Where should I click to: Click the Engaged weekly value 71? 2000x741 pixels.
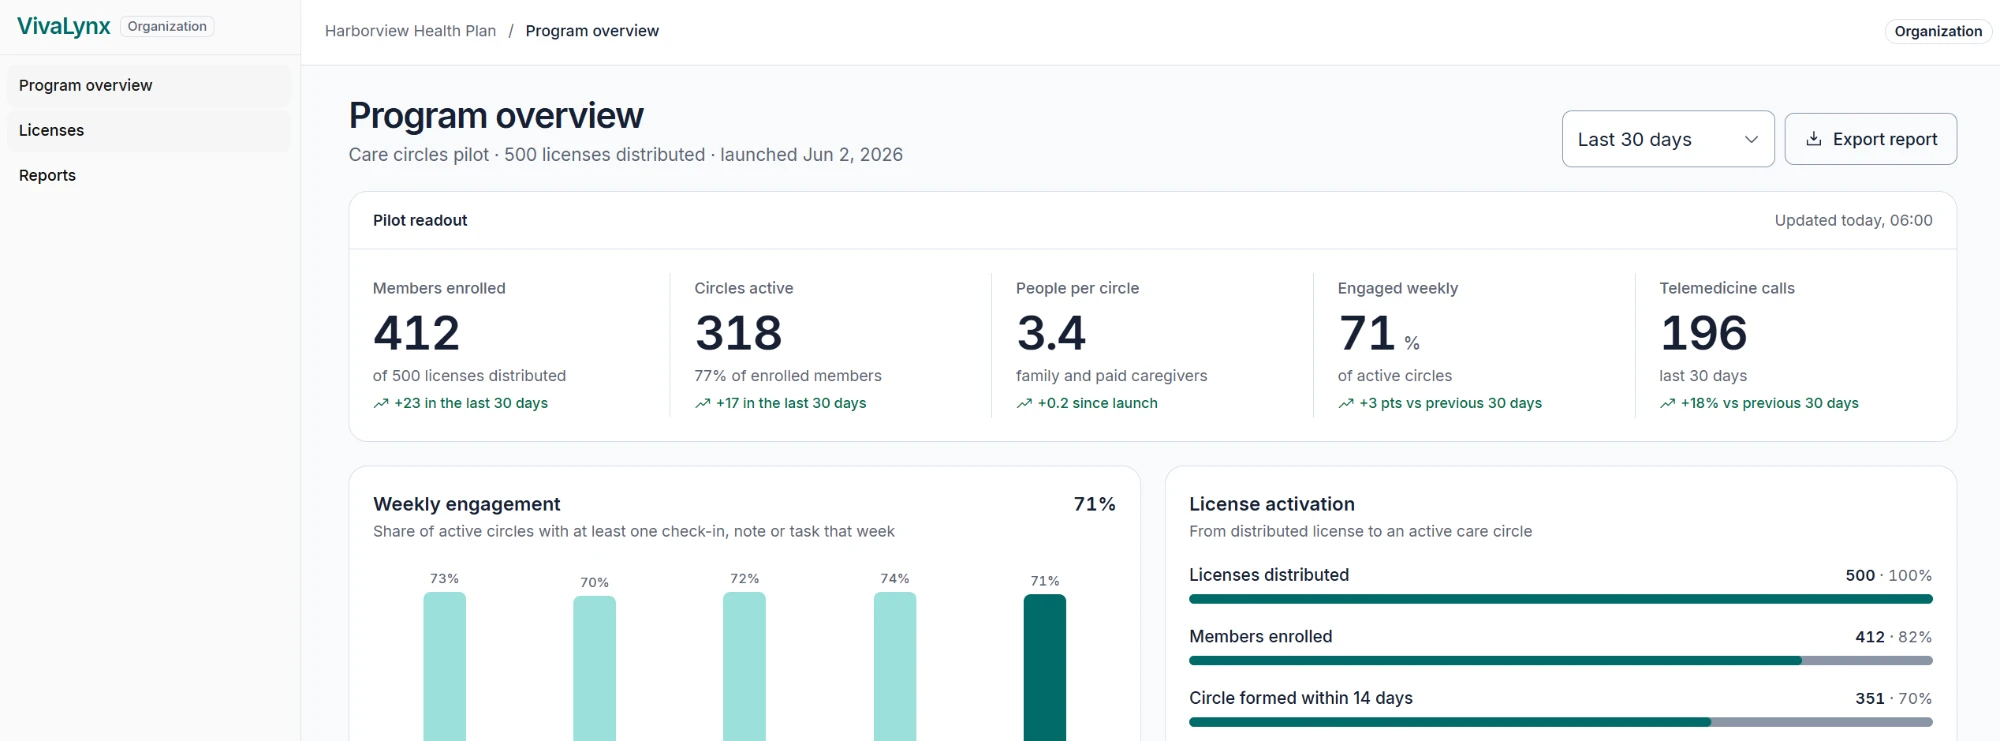[1367, 333]
